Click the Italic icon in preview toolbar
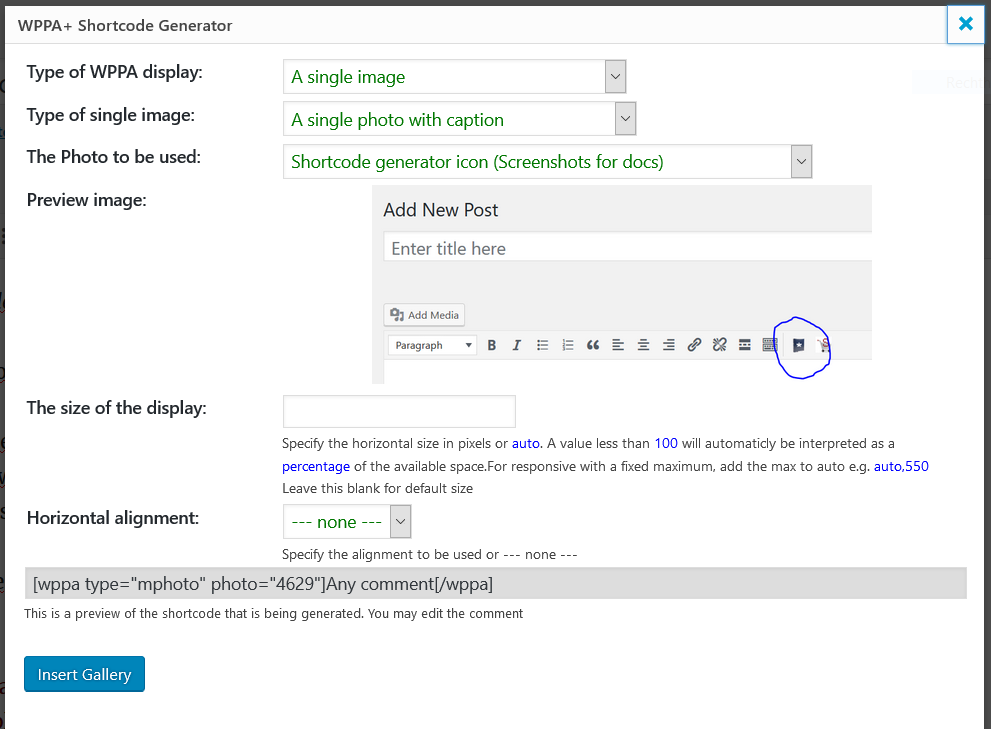The width and height of the screenshot is (991, 729). pyautogui.click(x=517, y=345)
